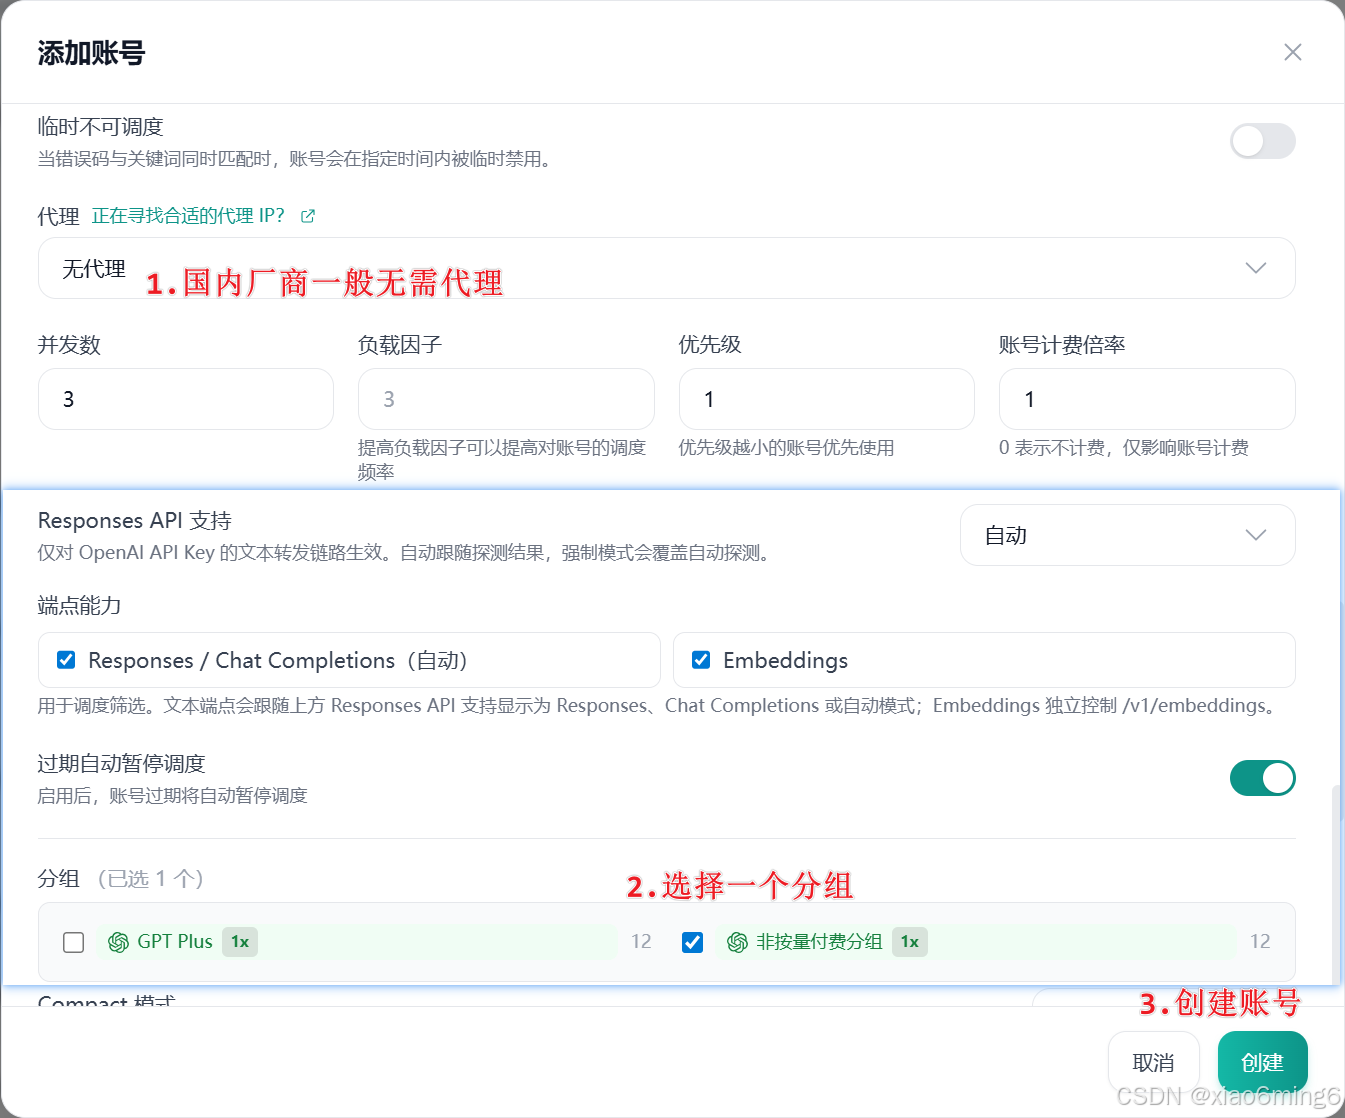Click the 非按量付费分组 label text

click(x=819, y=942)
